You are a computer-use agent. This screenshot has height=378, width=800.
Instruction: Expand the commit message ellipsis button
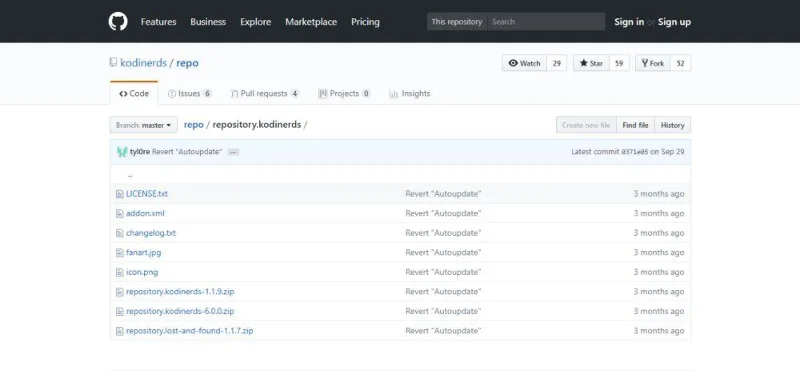[233, 152]
